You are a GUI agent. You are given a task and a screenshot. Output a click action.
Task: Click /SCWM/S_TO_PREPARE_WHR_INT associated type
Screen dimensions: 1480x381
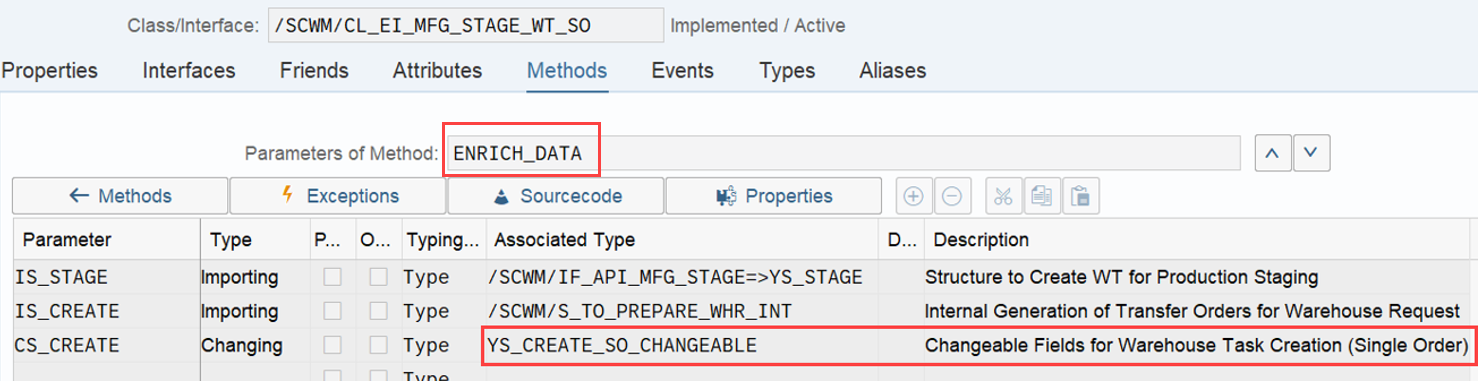point(682,311)
